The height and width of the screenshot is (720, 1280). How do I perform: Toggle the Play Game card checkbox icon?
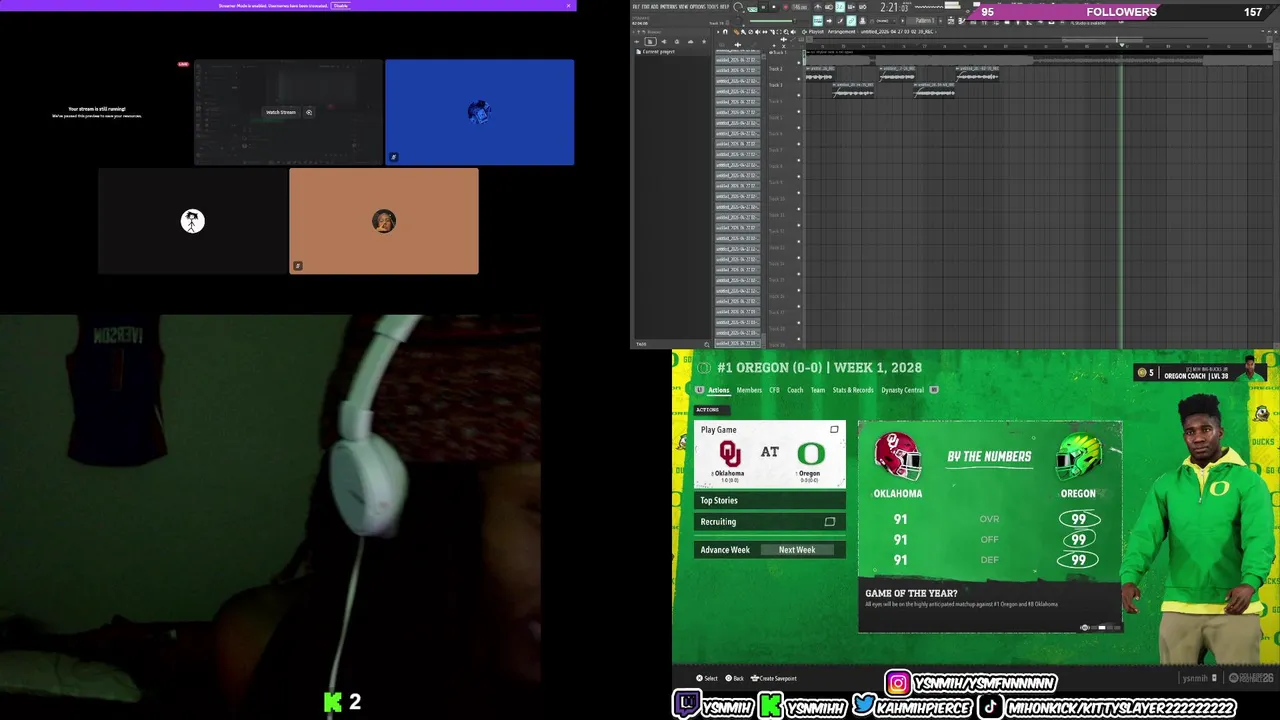coord(834,430)
